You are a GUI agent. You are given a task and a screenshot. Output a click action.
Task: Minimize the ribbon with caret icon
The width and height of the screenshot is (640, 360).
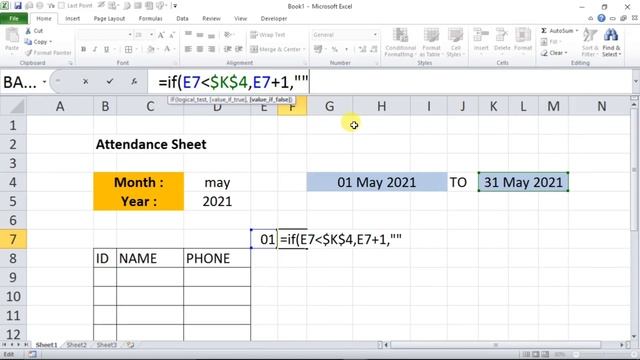590,18
